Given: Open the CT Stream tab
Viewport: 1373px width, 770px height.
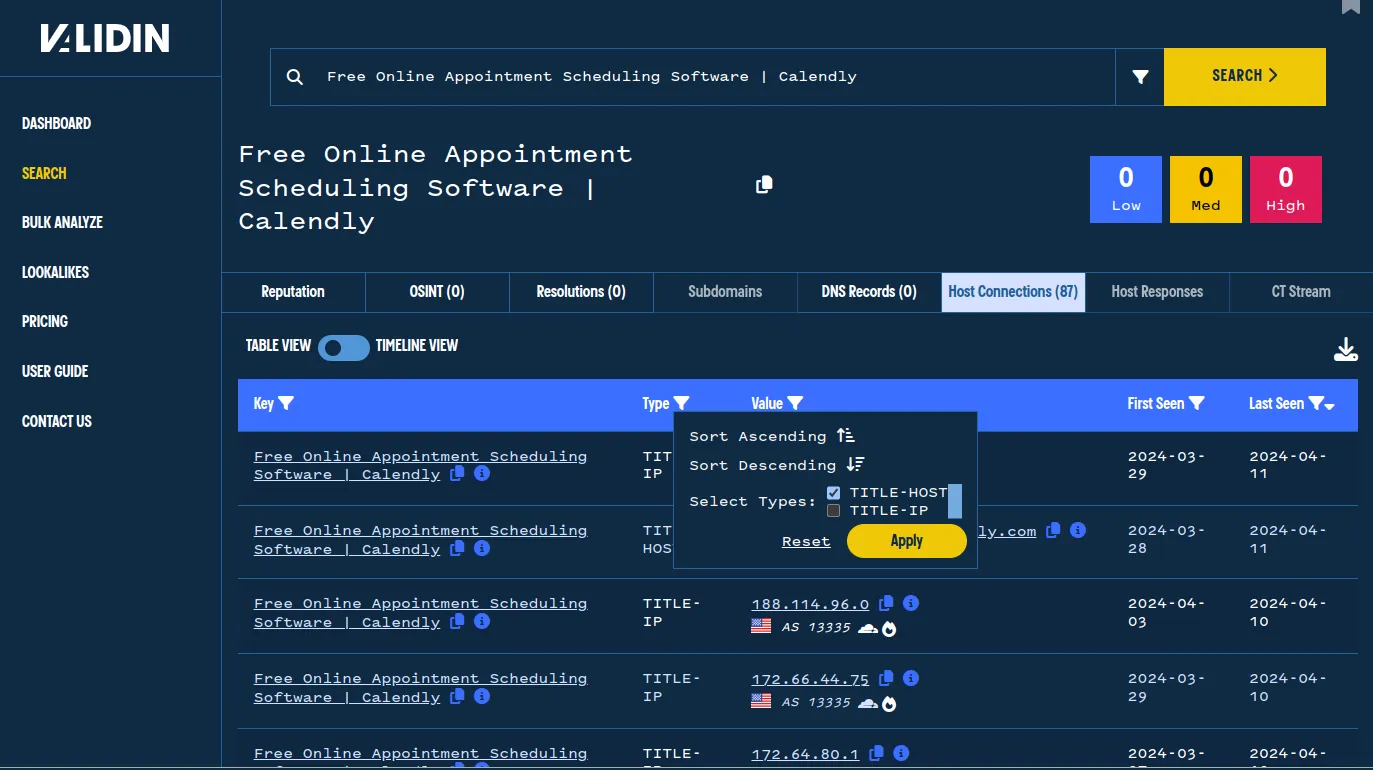Looking at the screenshot, I should click(x=1301, y=292).
